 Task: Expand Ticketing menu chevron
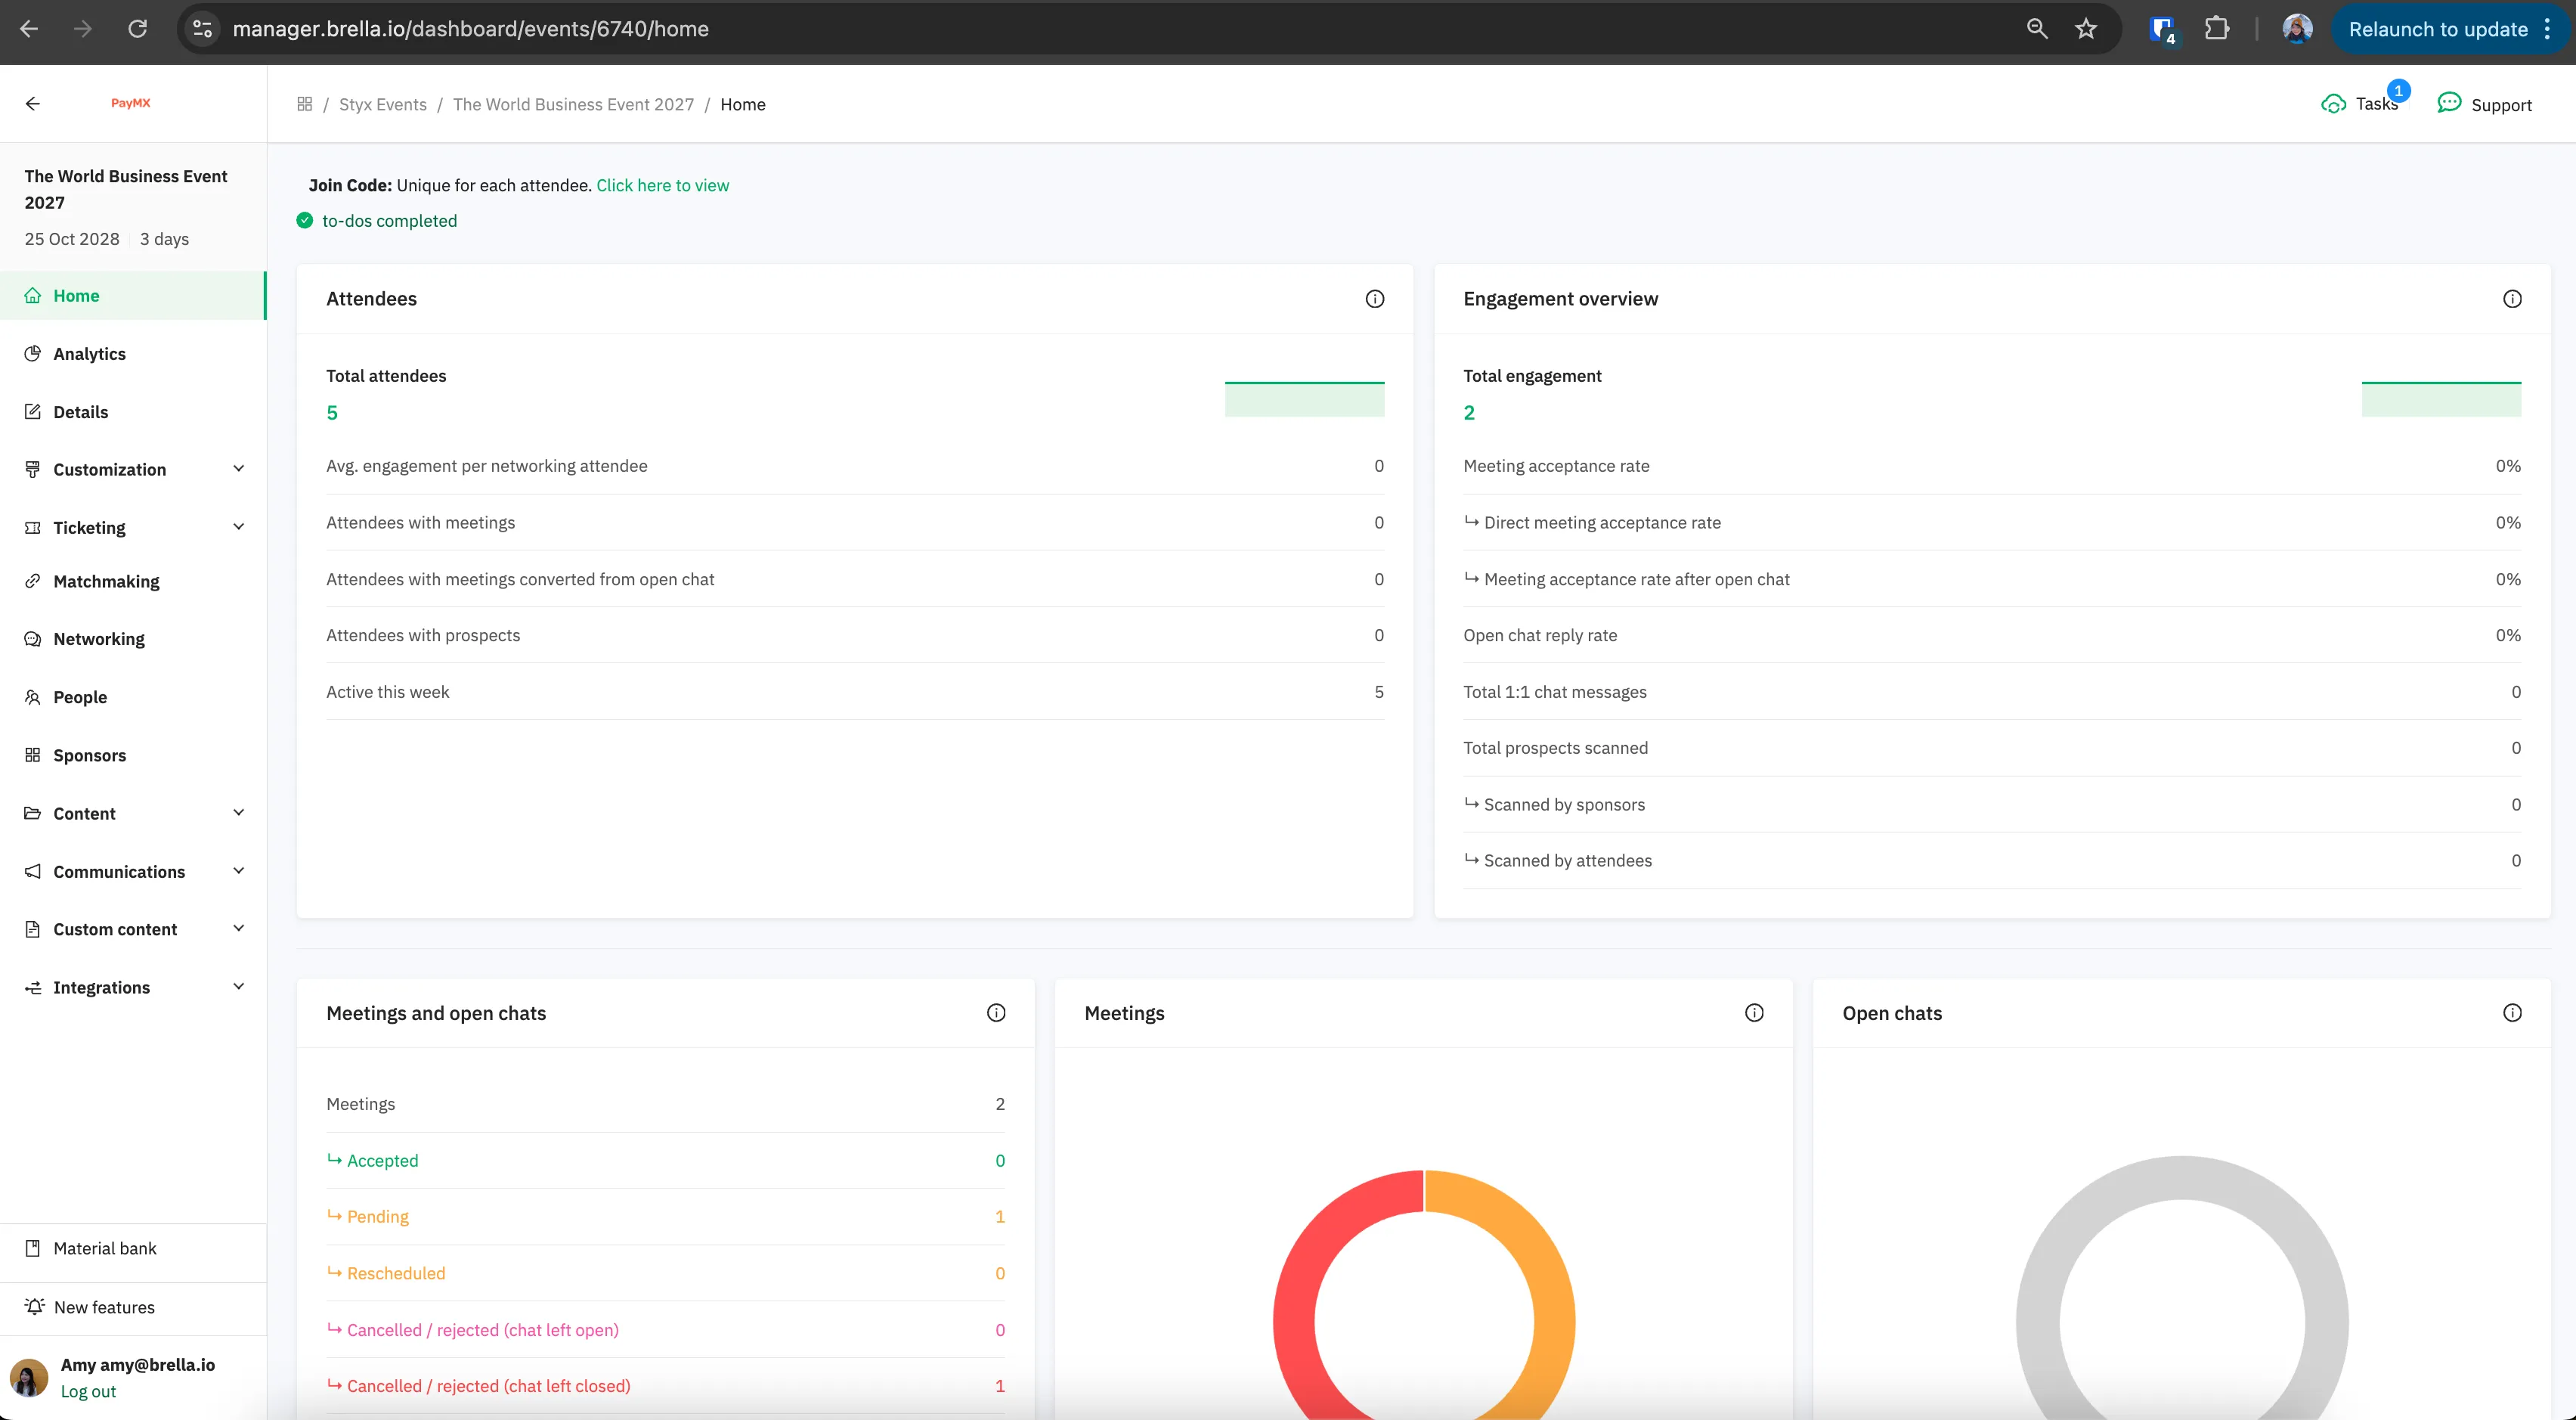(239, 527)
